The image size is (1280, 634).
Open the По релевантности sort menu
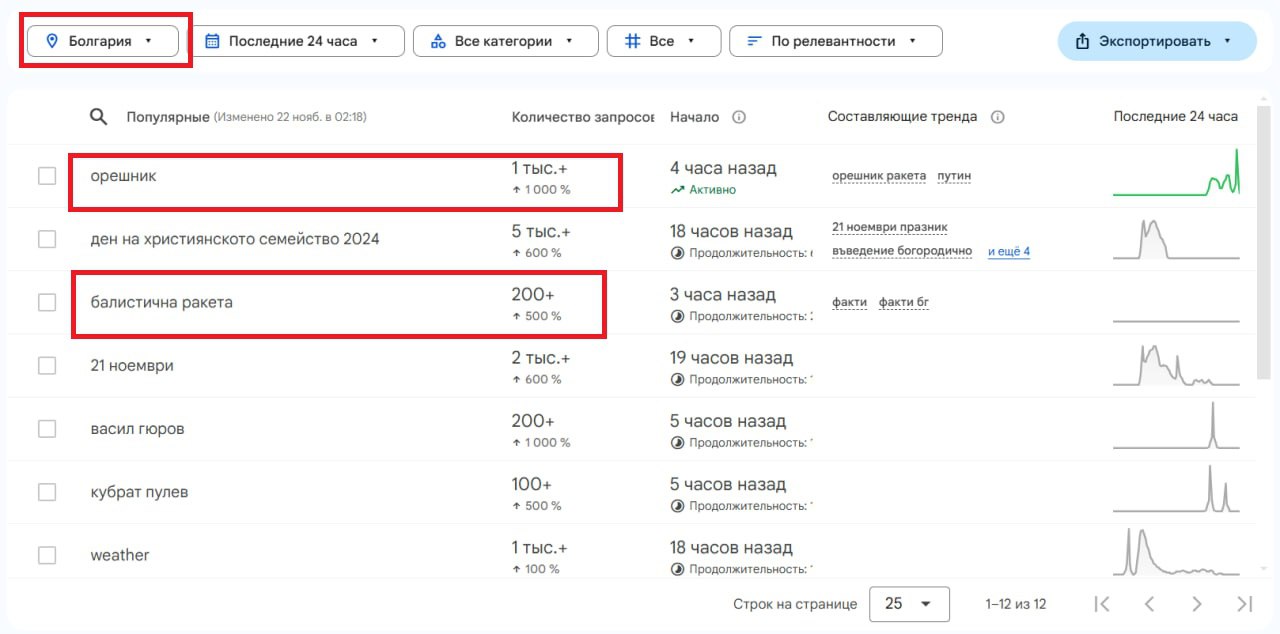point(835,41)
